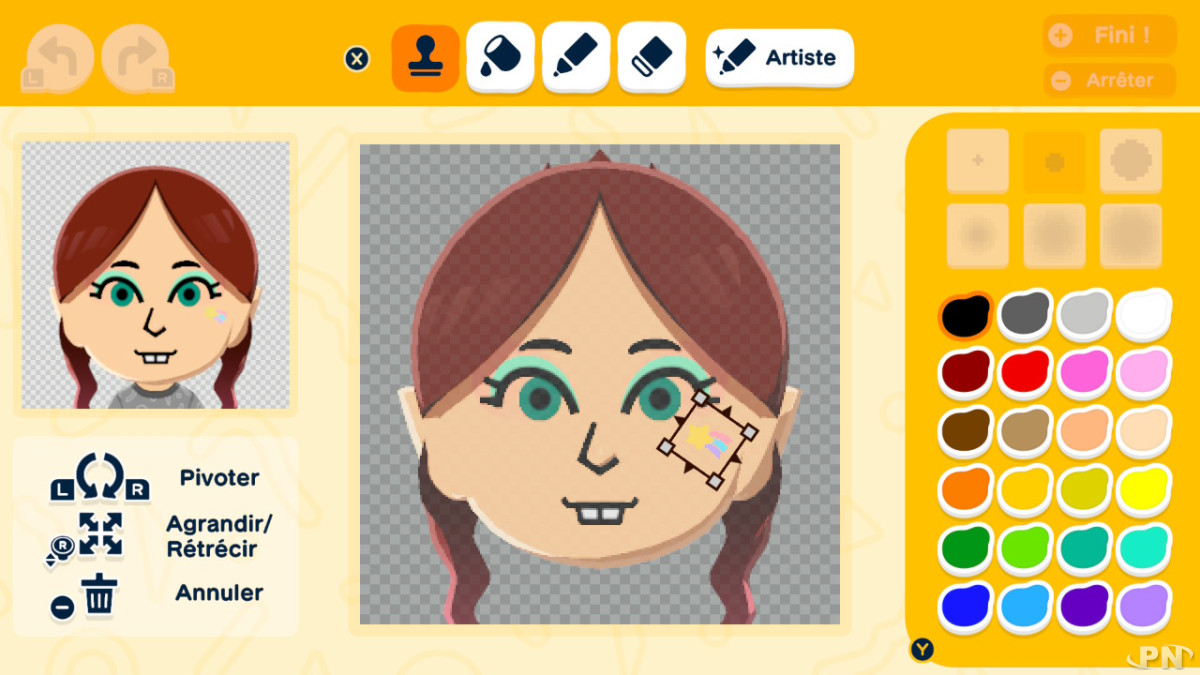Click the Annuler trash can icon
Viewport: 1200px width, 675px height.
point(100,595)
